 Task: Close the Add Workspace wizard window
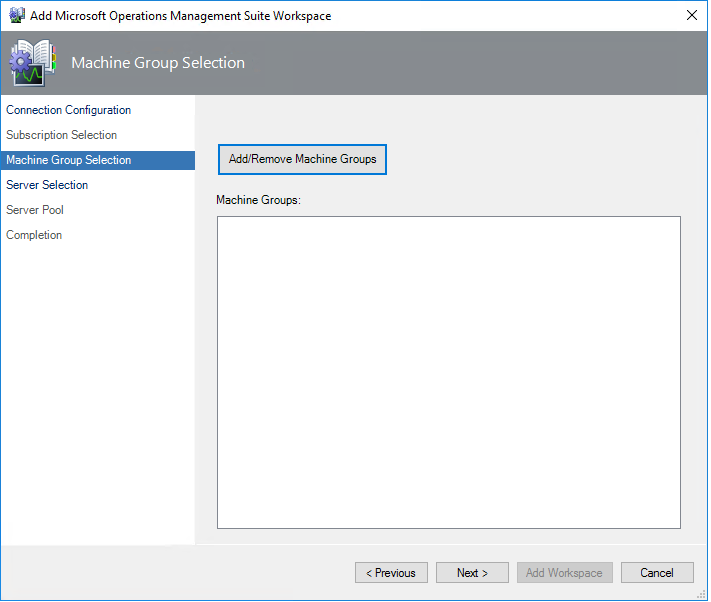[691, 16]
